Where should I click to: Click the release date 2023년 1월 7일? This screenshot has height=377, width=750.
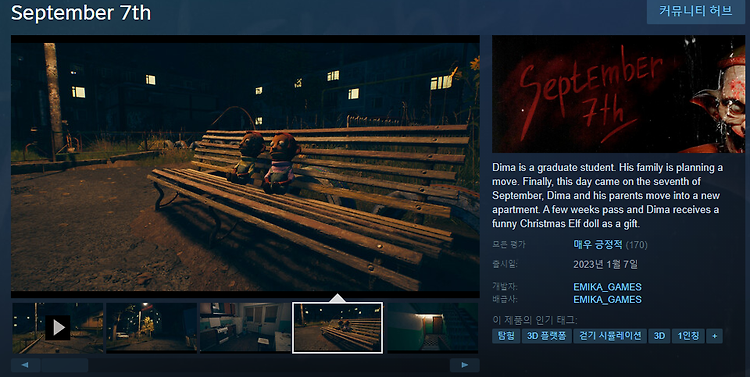605,264
